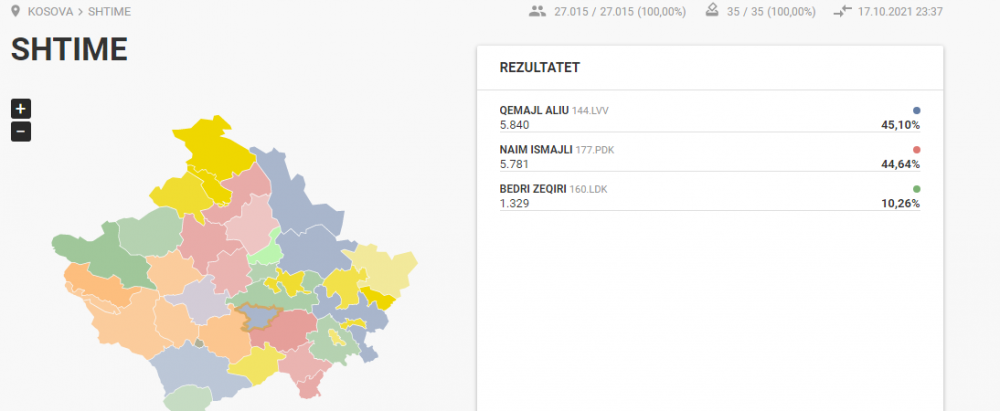Click SHTIME breadcrumb item
This screenshot has height=411, width=1000.
click(x=110, y=11)
